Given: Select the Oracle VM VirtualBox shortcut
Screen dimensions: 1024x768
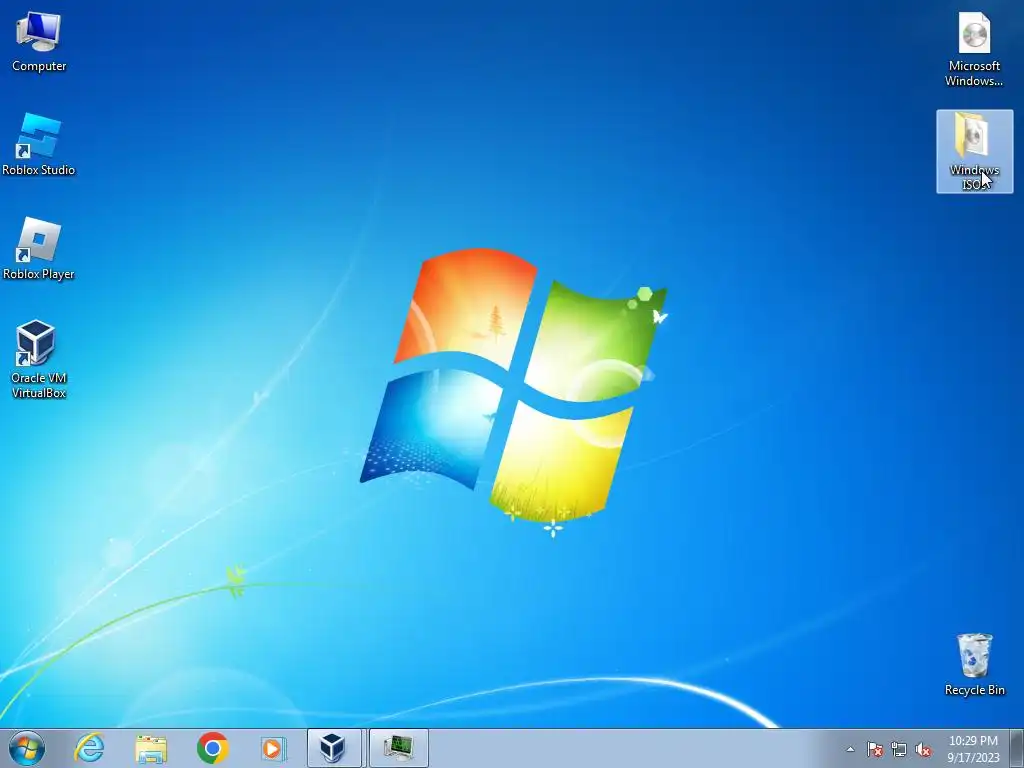Looking at the screenshot, I should coord(39,359).
